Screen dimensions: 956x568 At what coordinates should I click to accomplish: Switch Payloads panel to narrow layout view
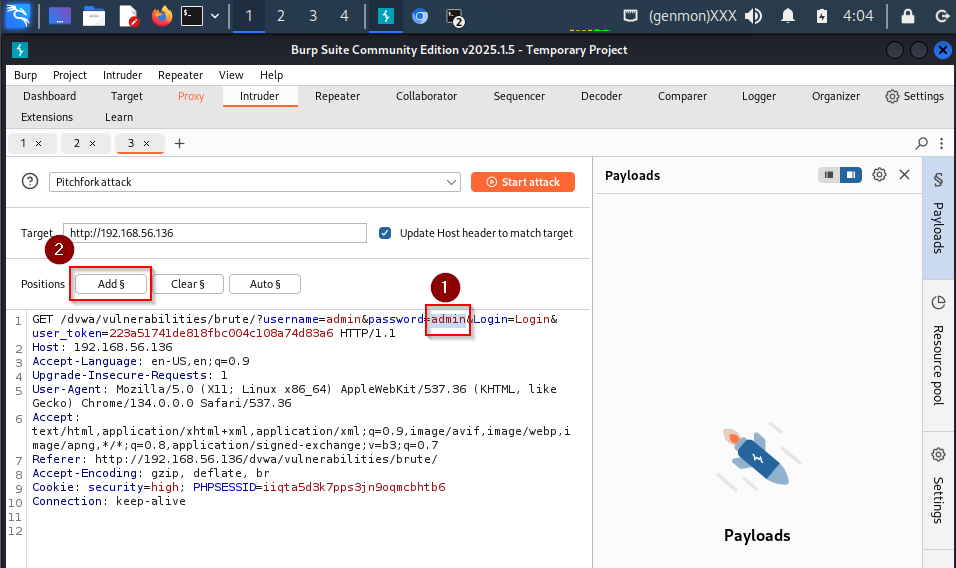(829, 175)
